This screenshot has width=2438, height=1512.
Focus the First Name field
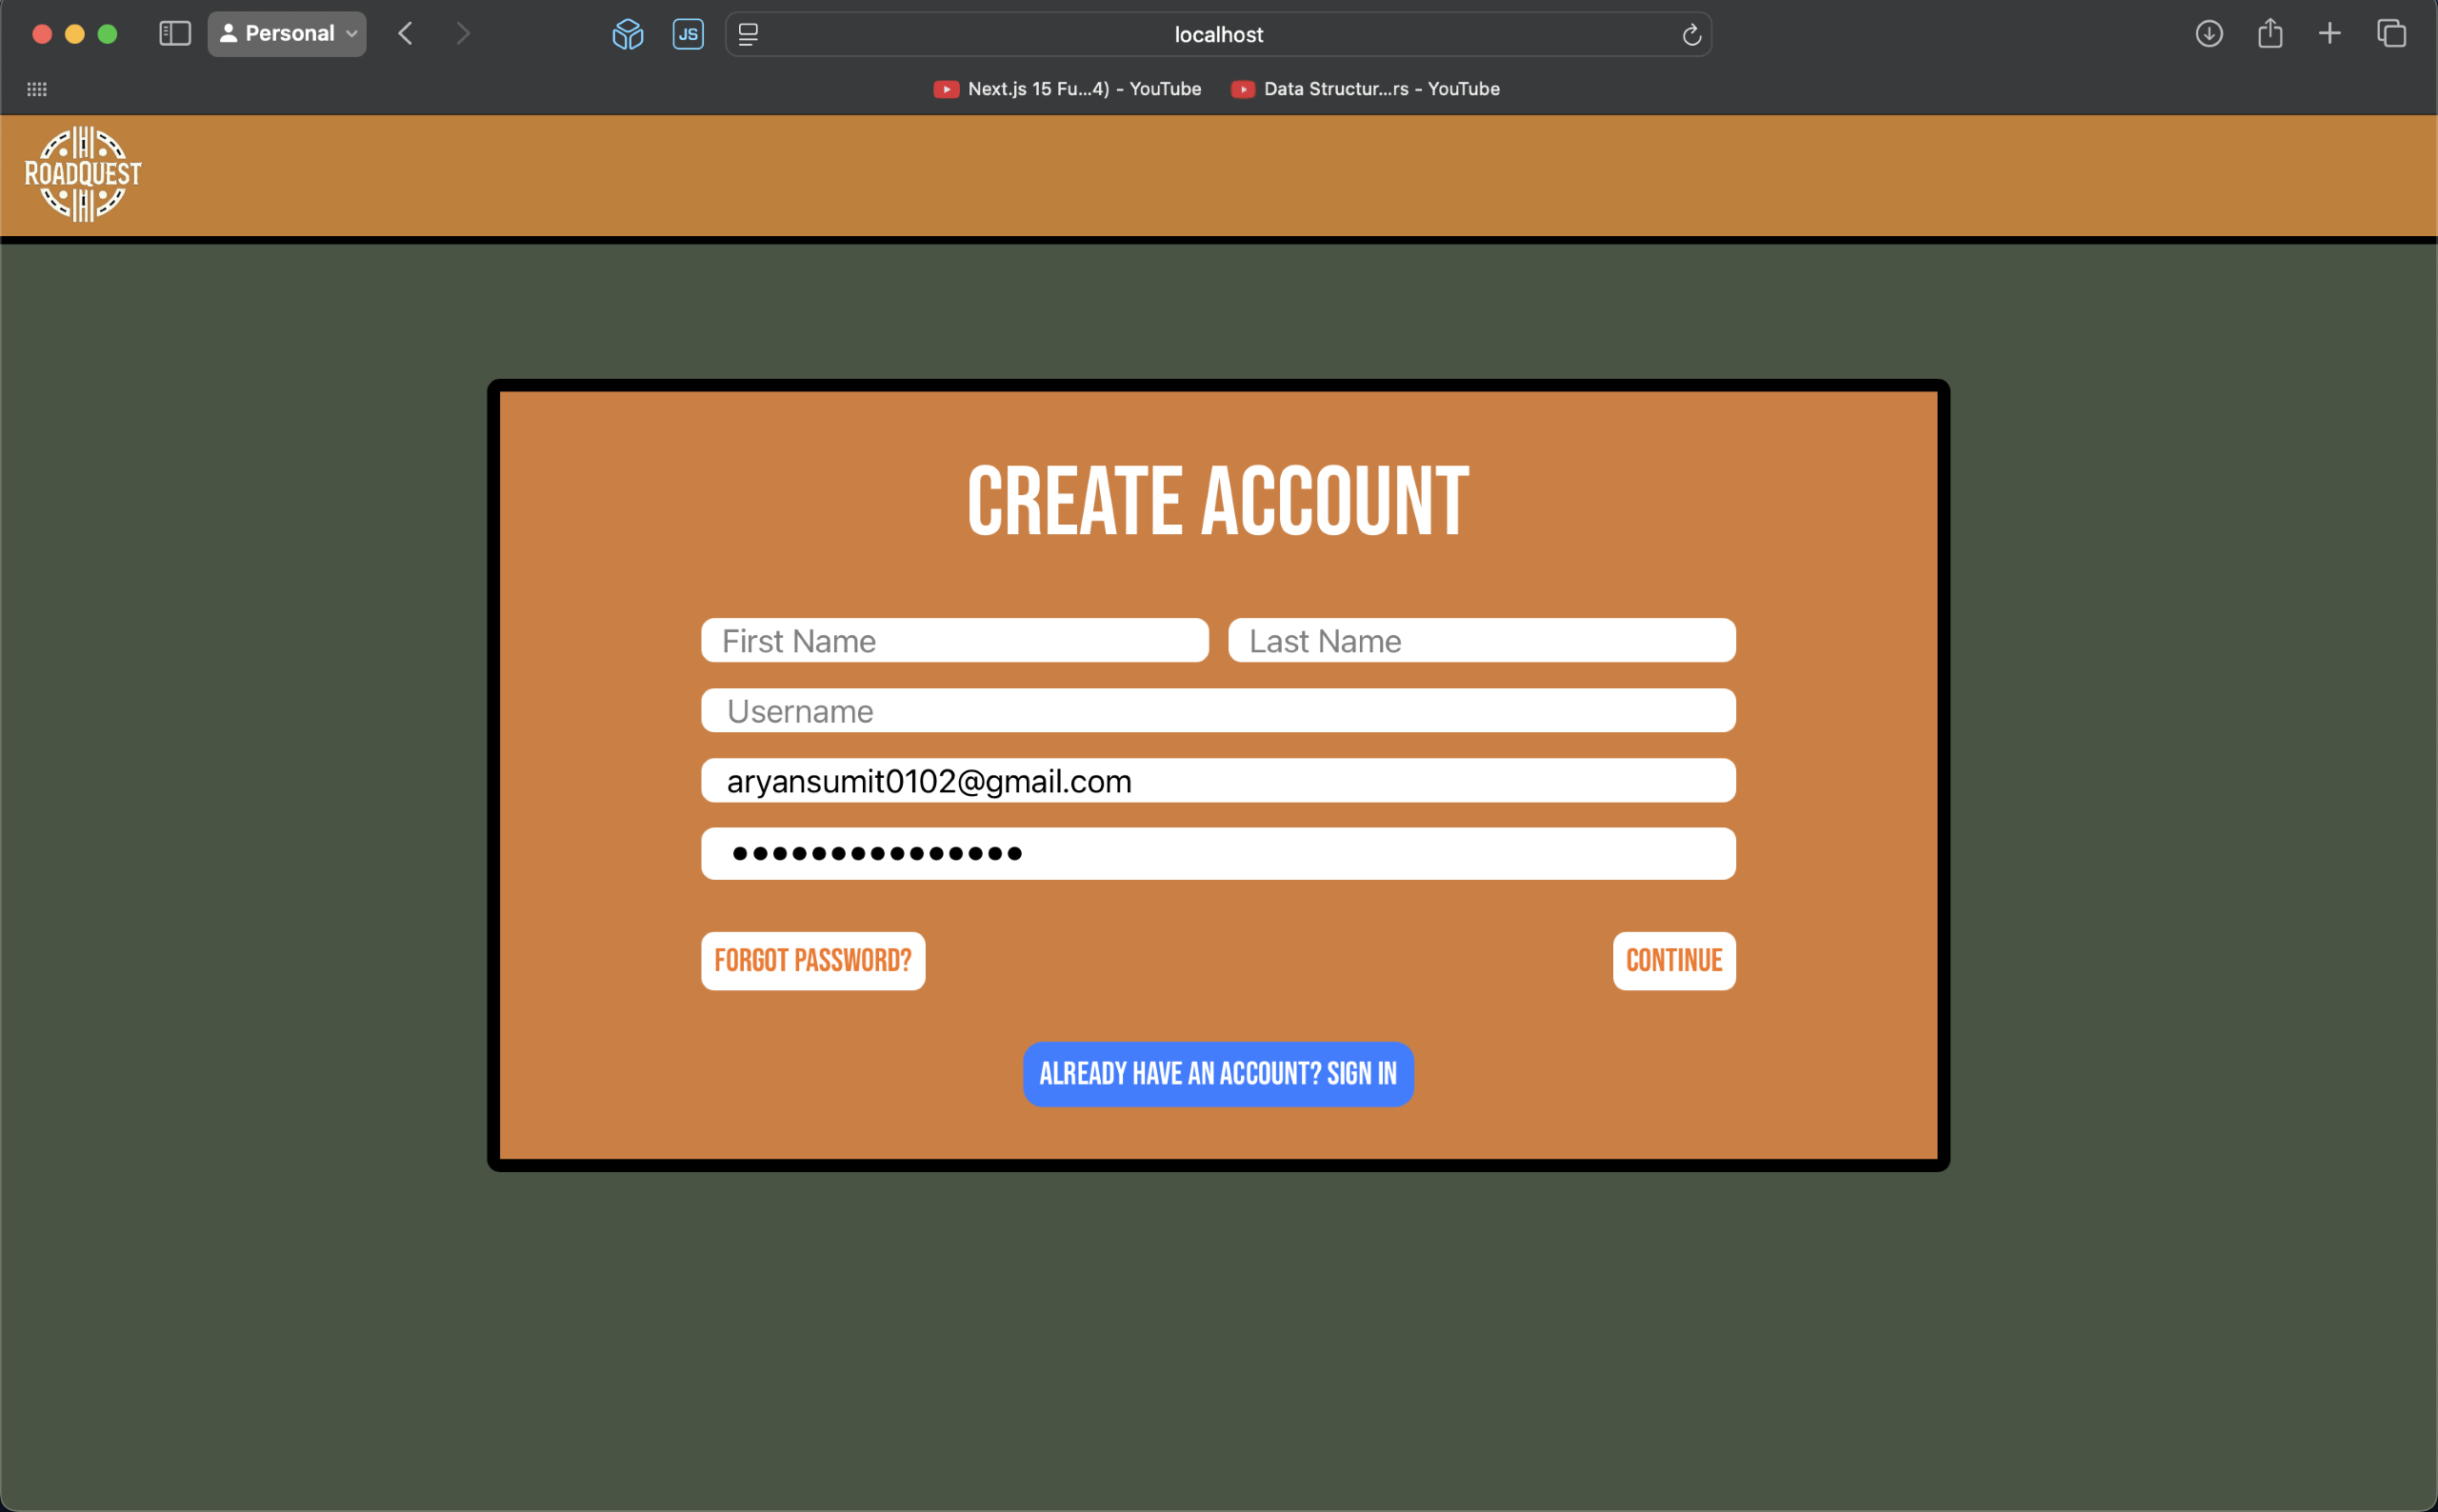click(x=954, y=641)
